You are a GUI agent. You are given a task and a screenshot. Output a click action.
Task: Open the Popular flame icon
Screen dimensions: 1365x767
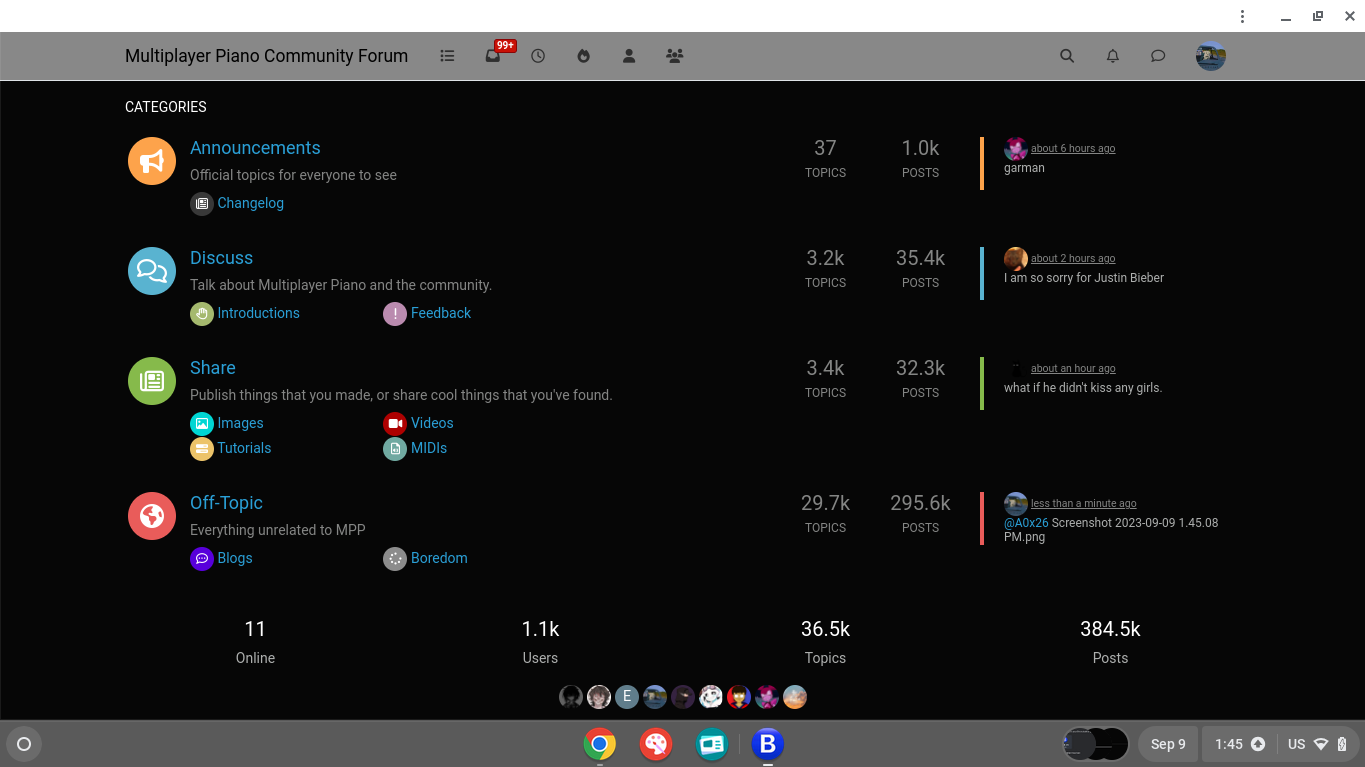coord(584,56)
